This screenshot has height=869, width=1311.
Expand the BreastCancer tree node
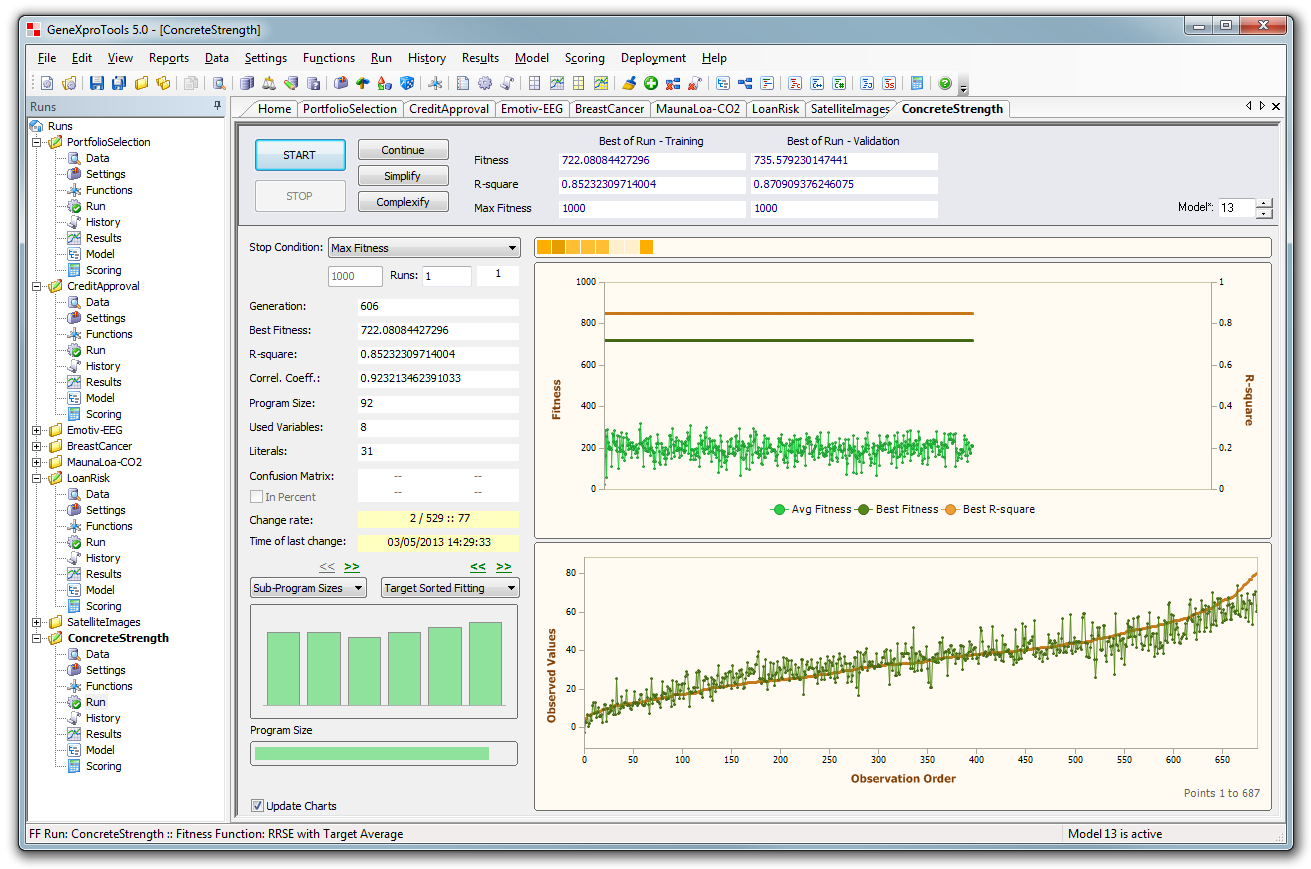pyautogui.click(x=37, y=446)
